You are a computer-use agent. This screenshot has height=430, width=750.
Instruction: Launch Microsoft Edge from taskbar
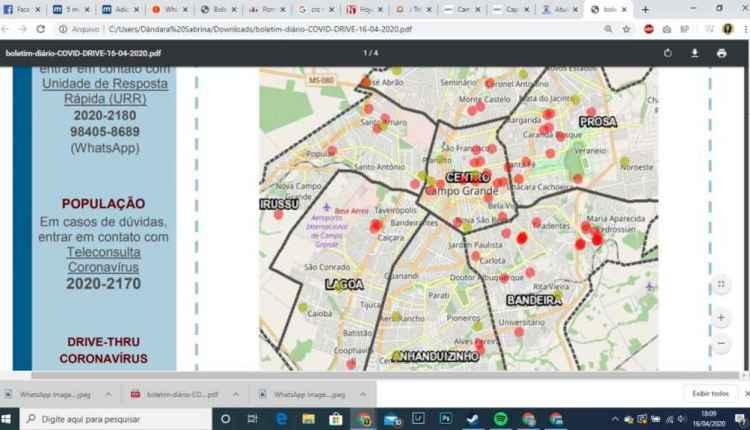click(281, 419)
